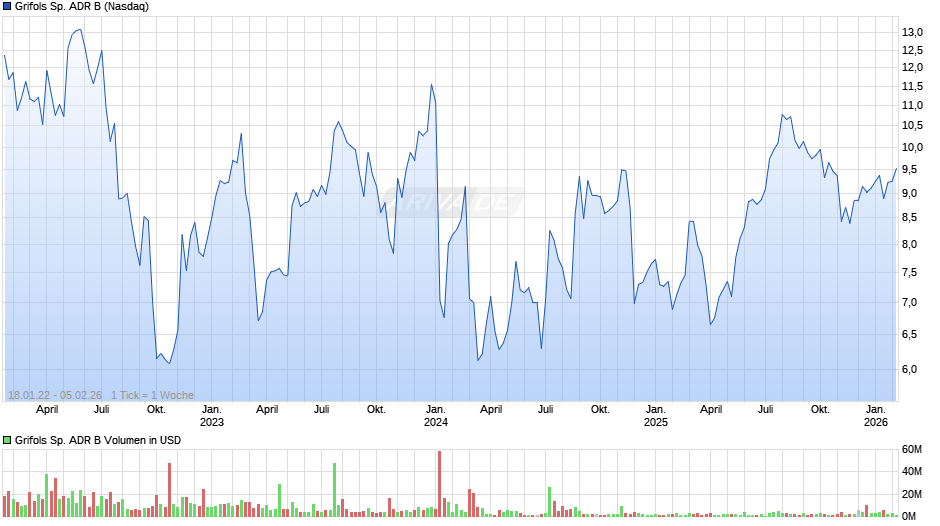Click the tallest red volume bar at January 2024
940x526 pixels.
tap(439, 484)
